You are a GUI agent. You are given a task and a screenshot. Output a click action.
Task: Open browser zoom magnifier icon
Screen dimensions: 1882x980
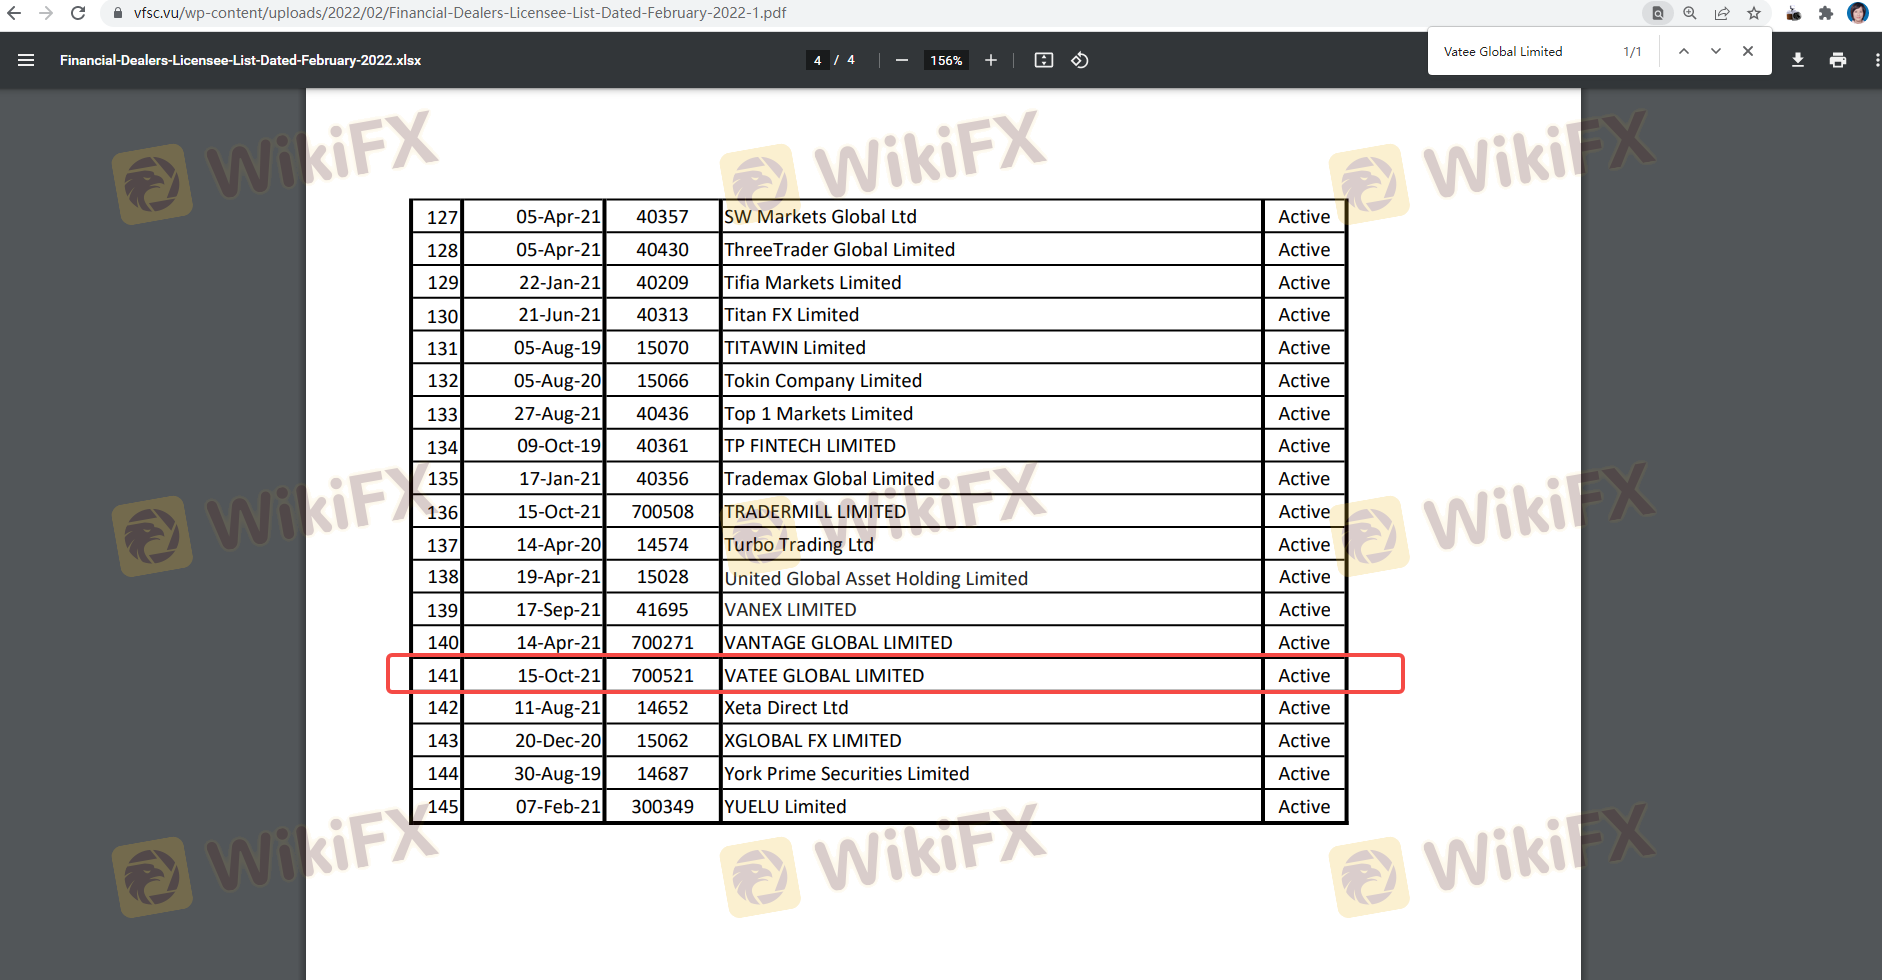click(x=1690, y=13)
